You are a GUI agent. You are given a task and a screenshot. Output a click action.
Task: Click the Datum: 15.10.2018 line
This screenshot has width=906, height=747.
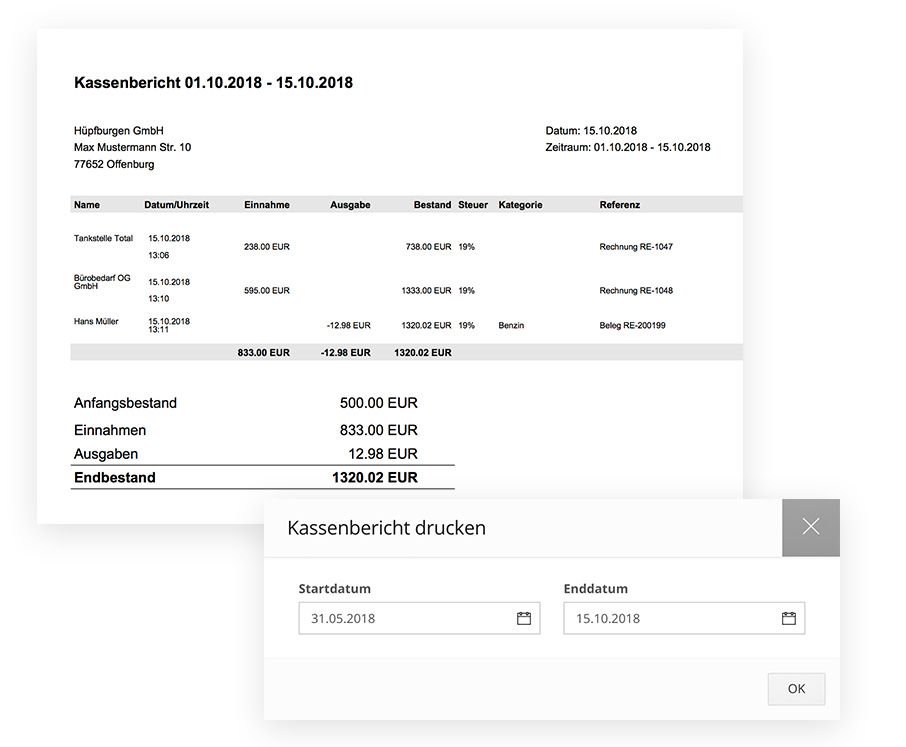[591, 131]
